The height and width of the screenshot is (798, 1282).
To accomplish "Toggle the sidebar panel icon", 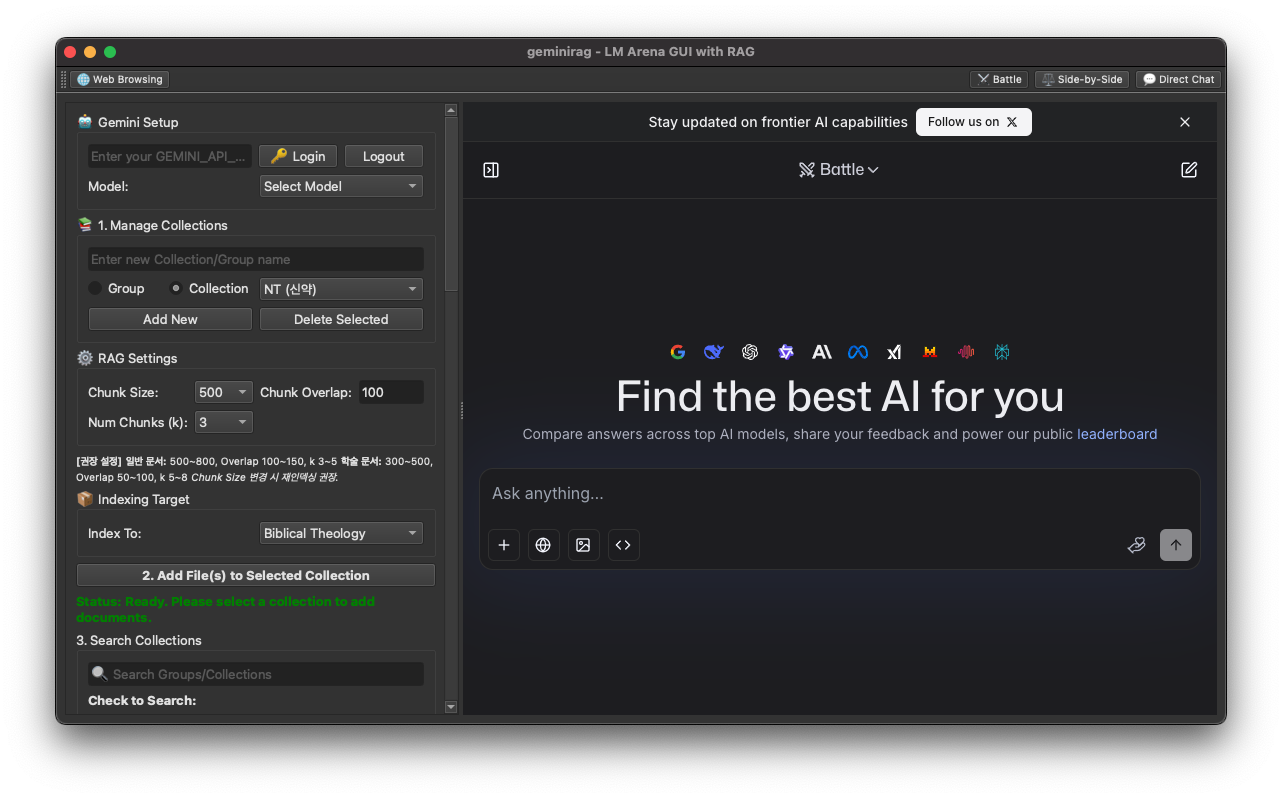I will coord(491,170).
